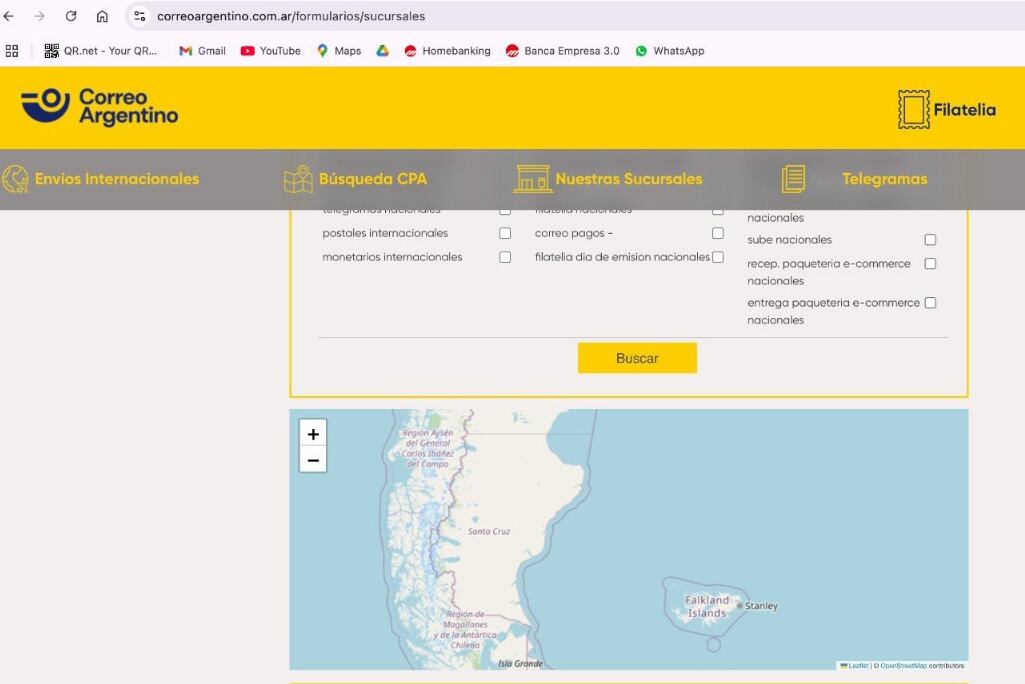Check the correo pagos option
1025x684 pixels.
point(717,232)
